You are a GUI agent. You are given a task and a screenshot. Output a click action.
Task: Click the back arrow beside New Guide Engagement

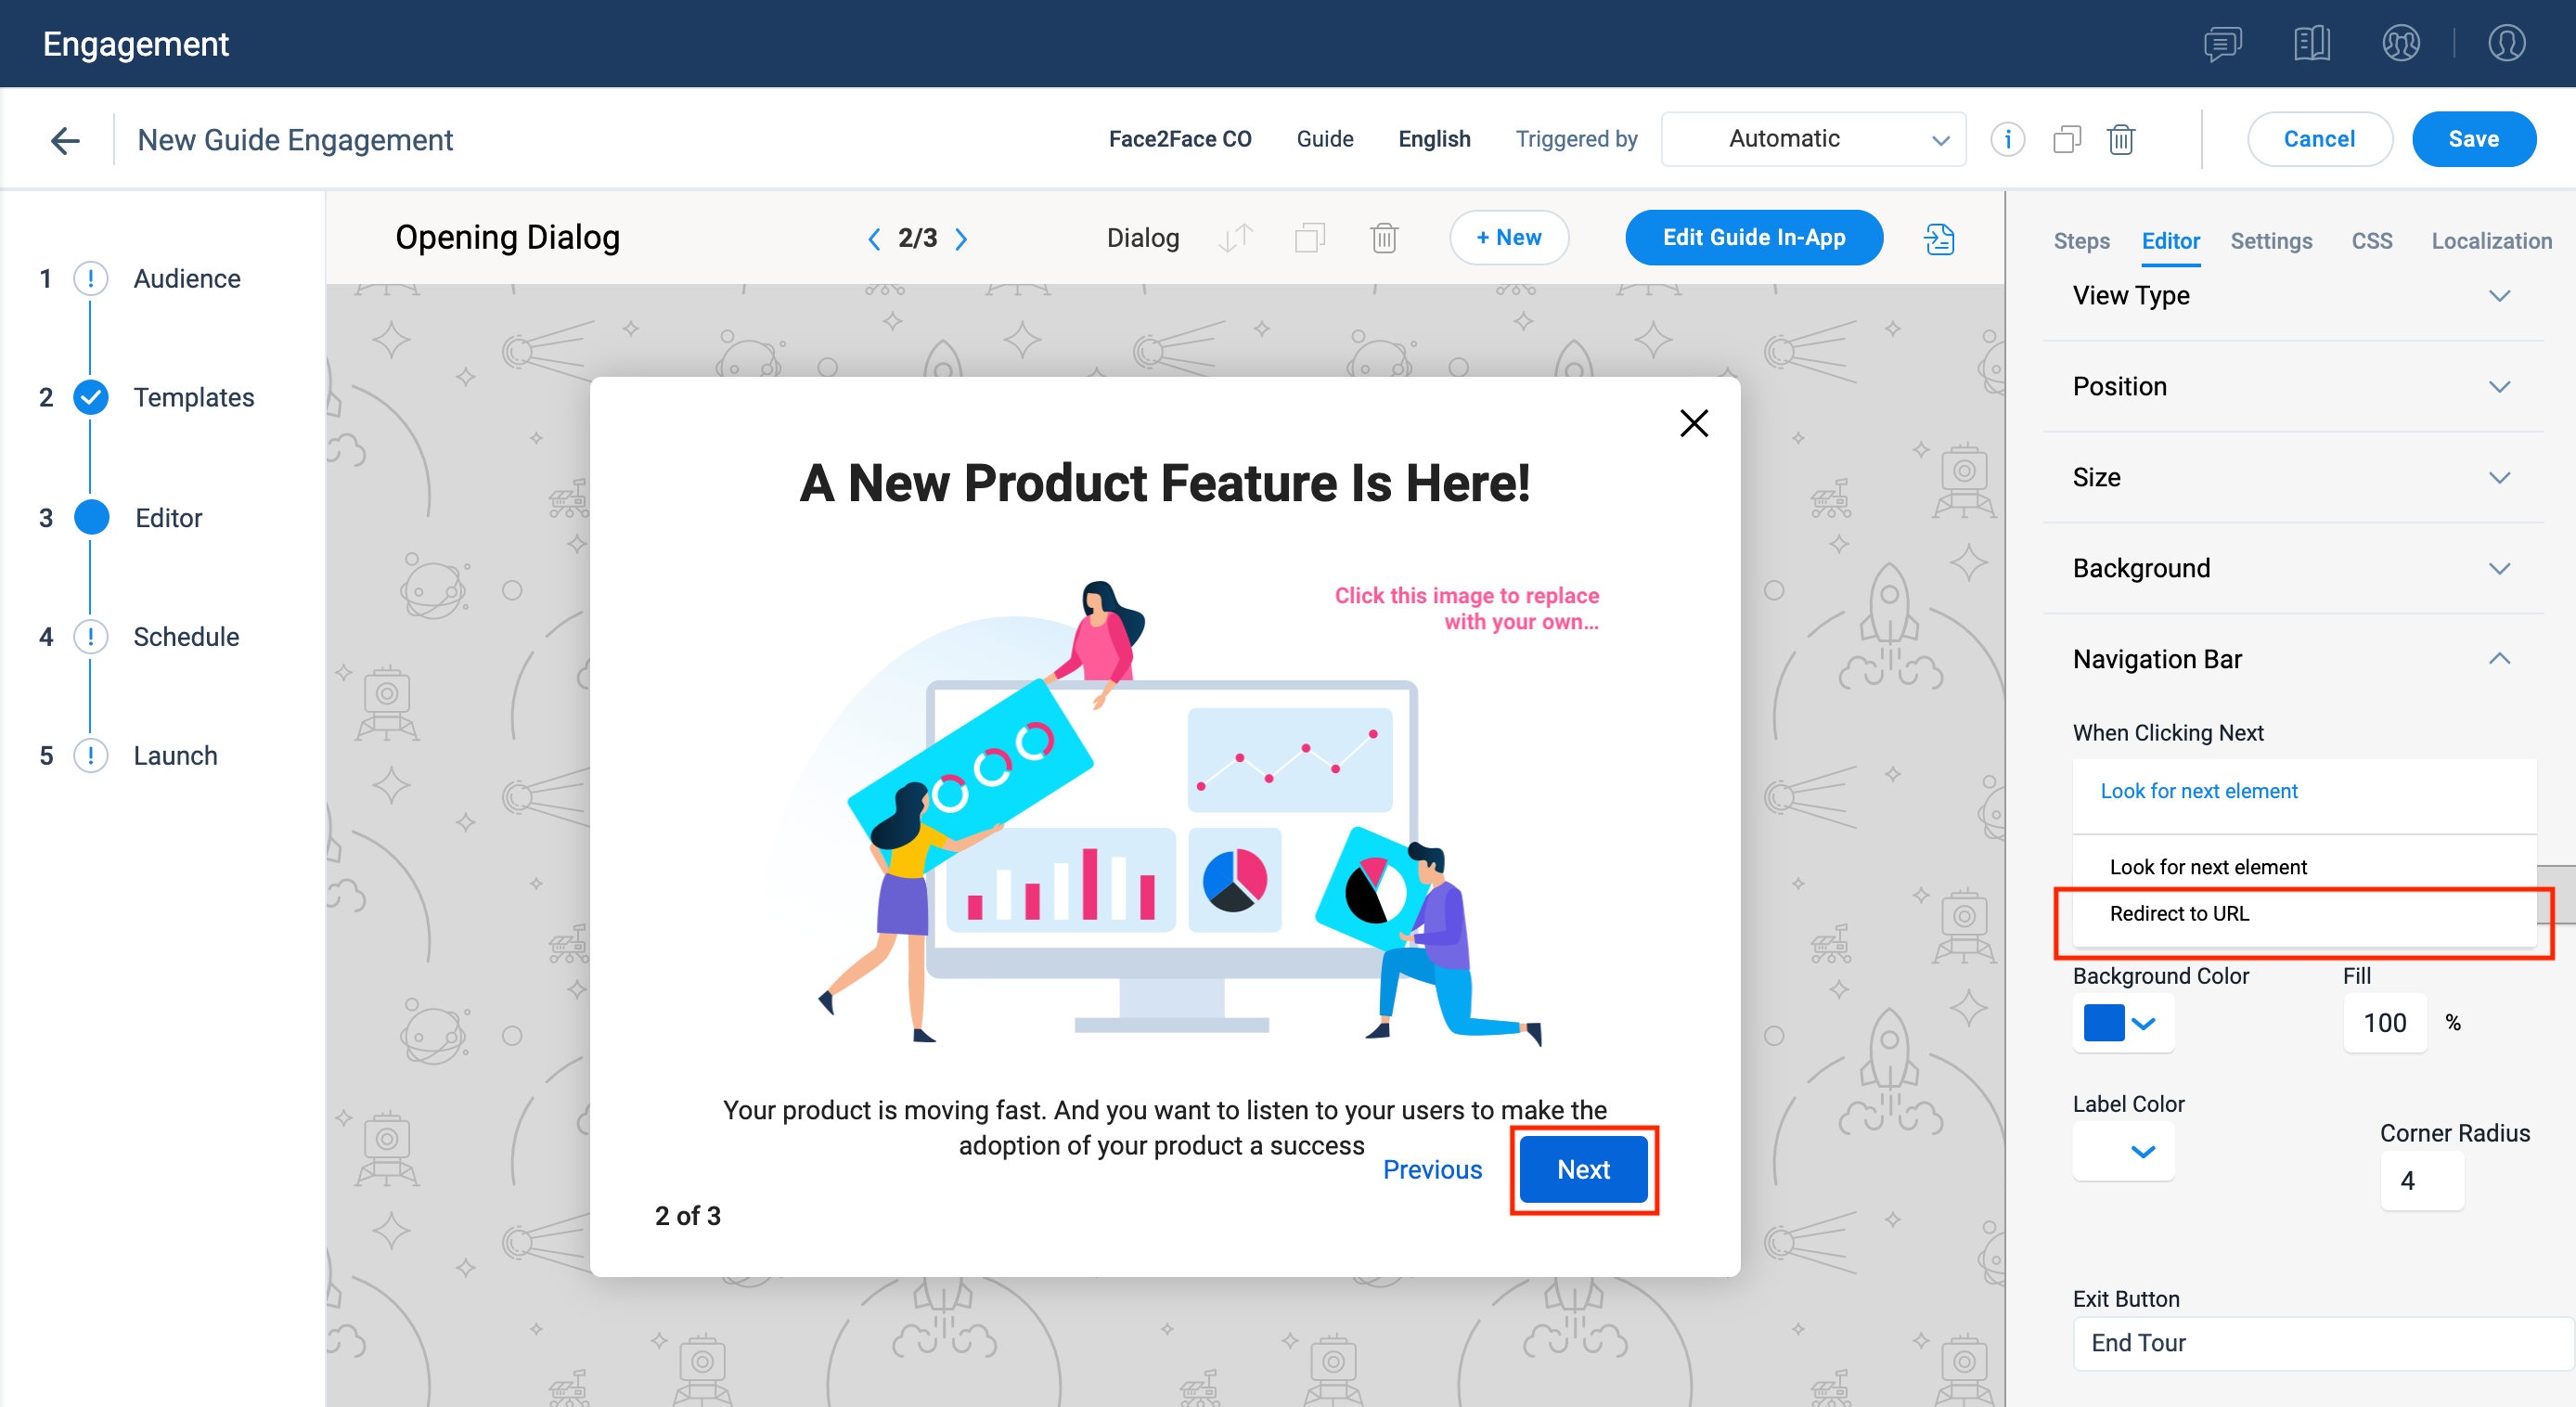pos(65,140)
